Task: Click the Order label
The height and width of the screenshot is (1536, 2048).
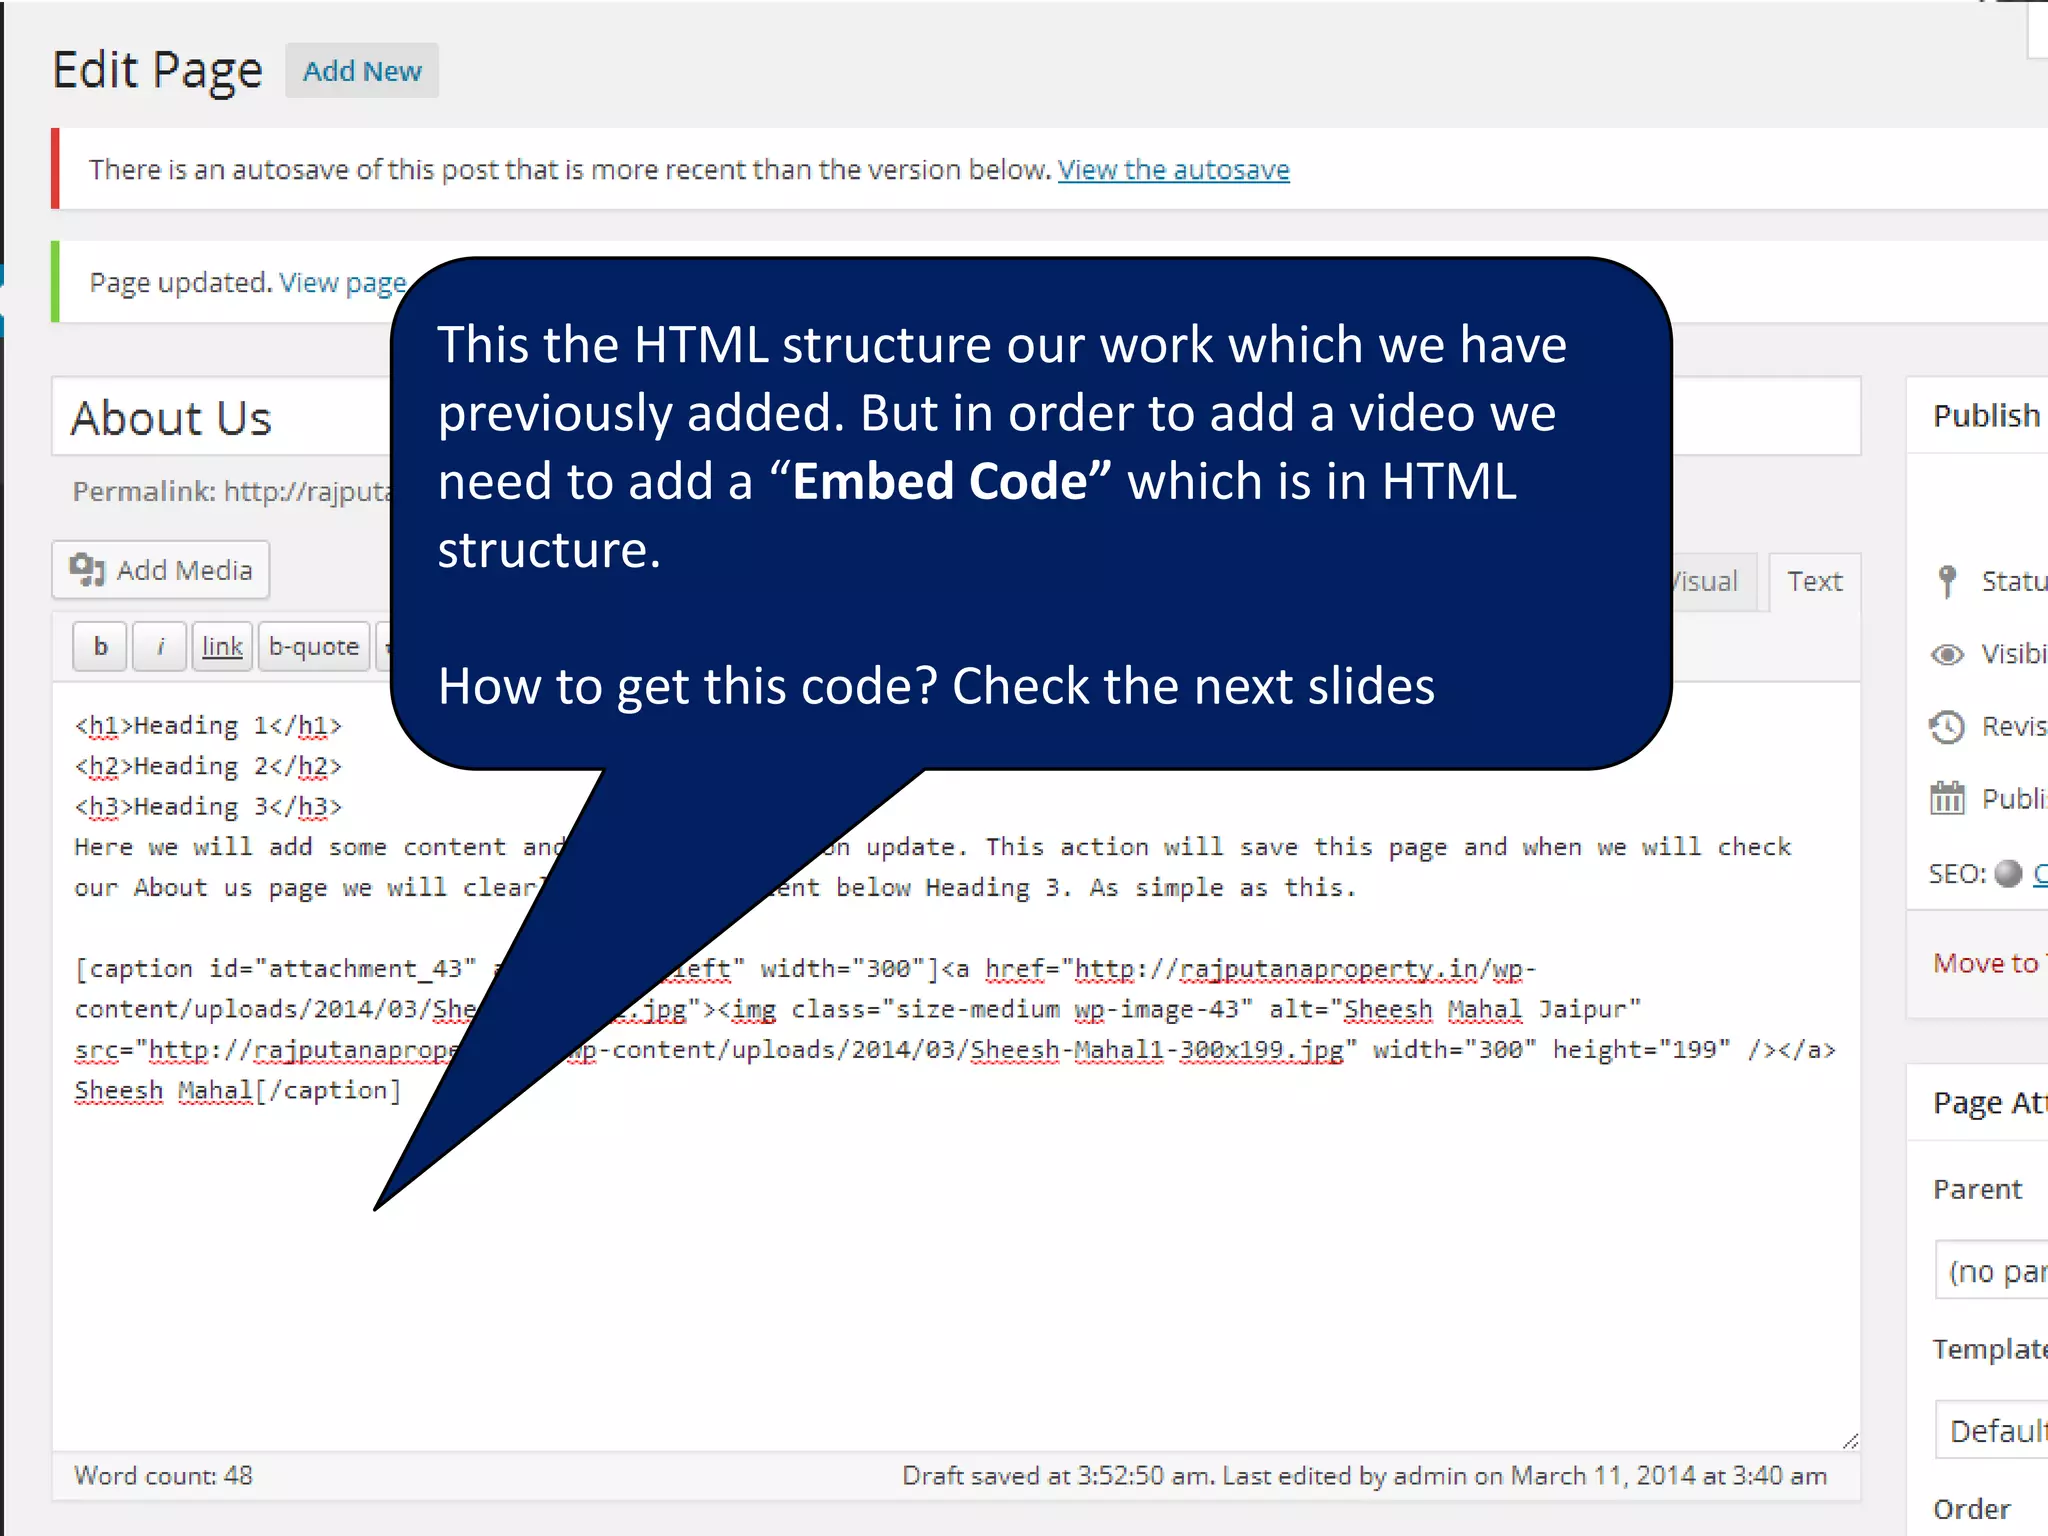Action: [x=1971, y=1509]
